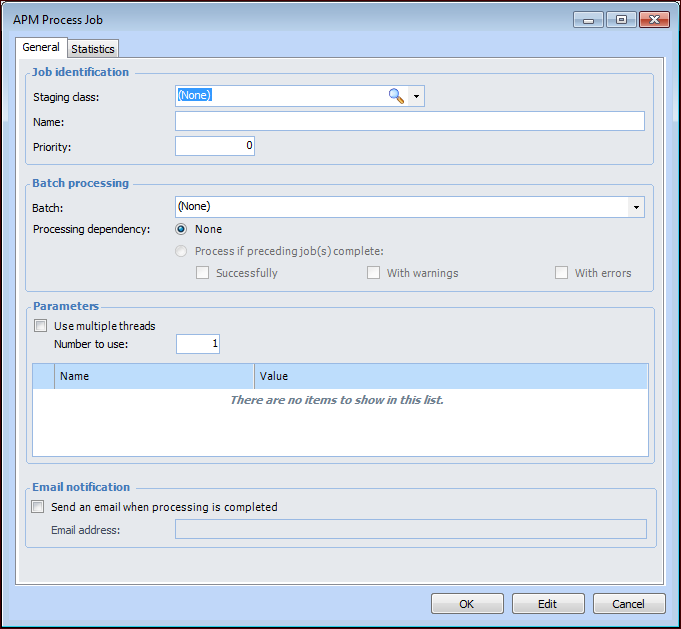Click the OK button
This screenshot has height=629, width=681.
[x=467, y=604]
